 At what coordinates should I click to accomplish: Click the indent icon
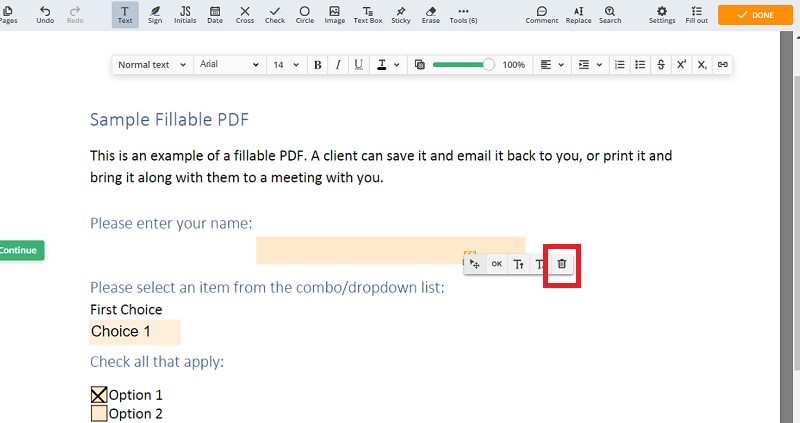click(x=584, y=65)
